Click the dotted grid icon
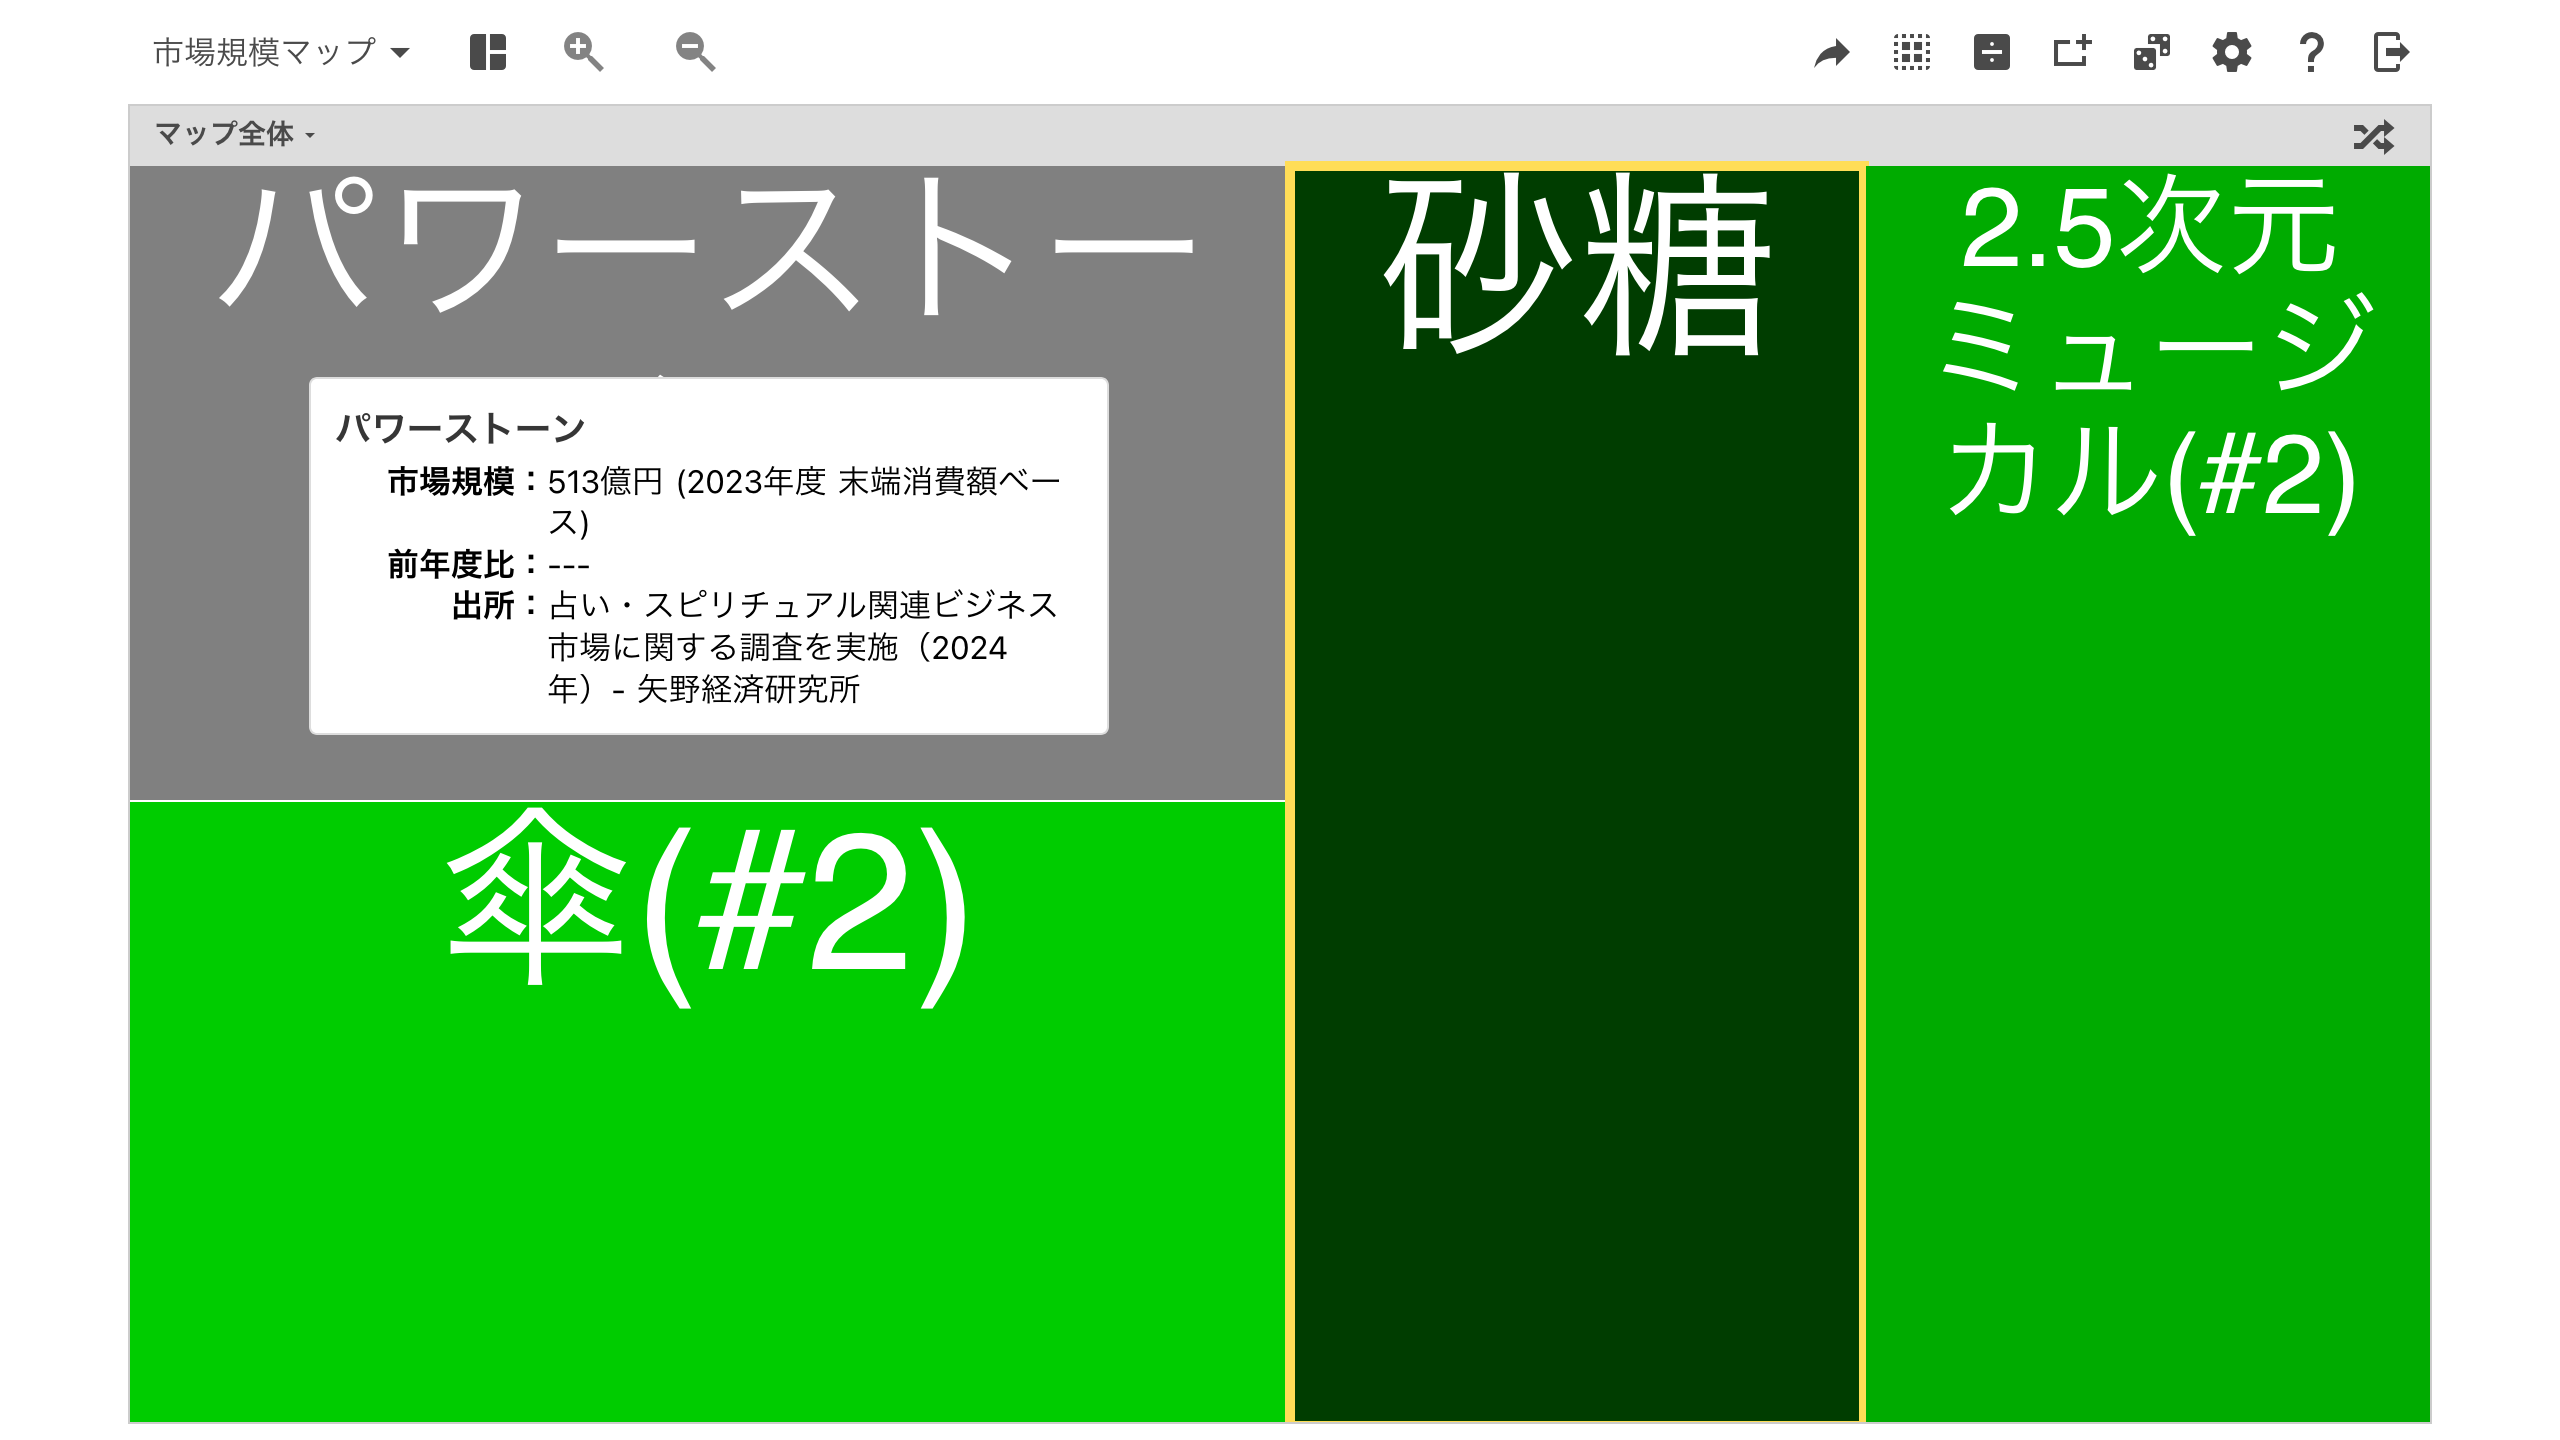Screen dimensions: 2560x1440 (x=1912, y=52)
